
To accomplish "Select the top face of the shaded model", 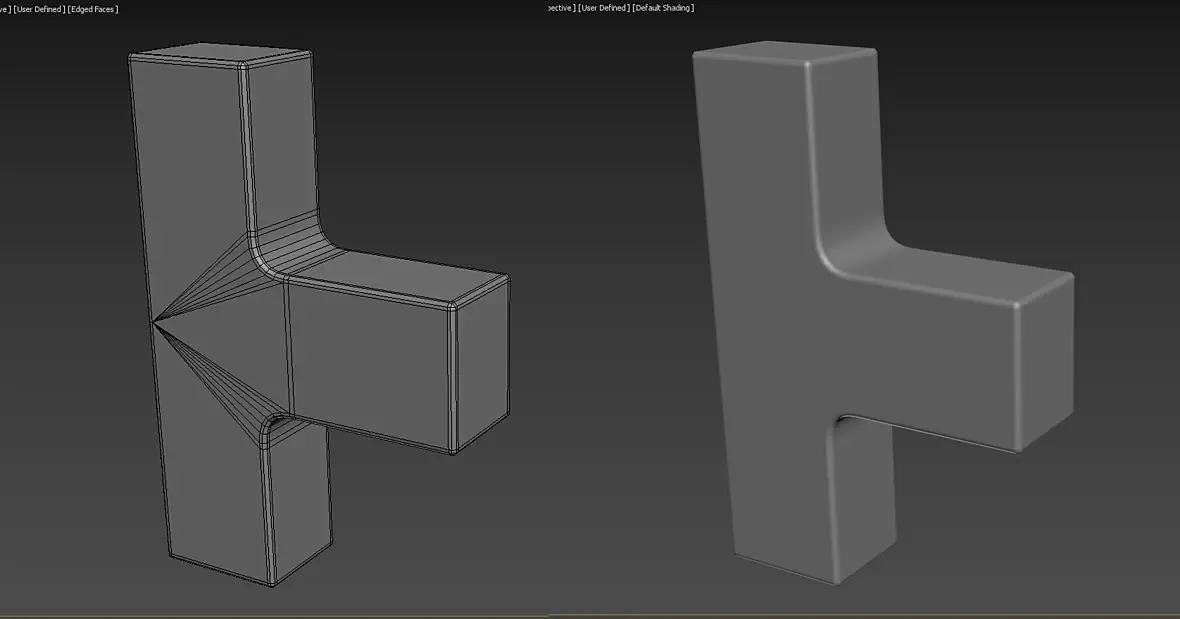I will (x=785, y=51).
